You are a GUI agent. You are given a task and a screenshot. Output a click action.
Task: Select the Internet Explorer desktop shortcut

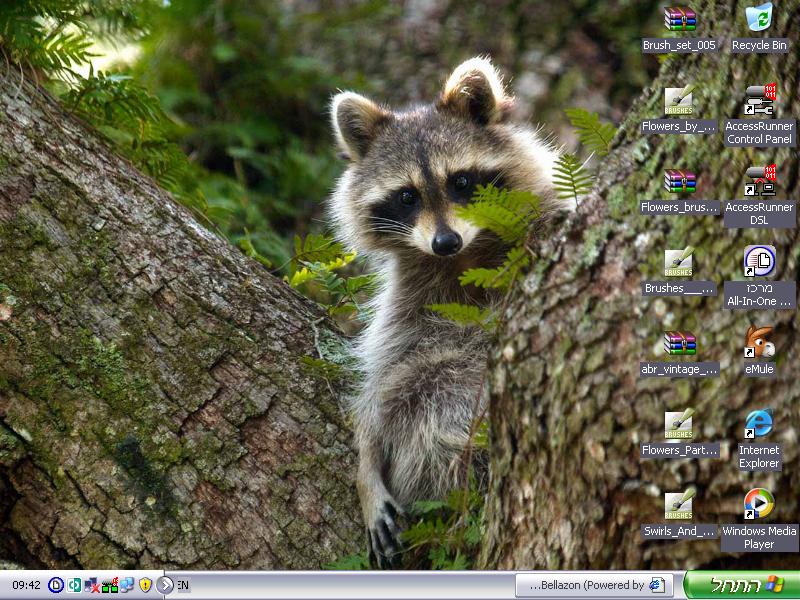[759, 424]
